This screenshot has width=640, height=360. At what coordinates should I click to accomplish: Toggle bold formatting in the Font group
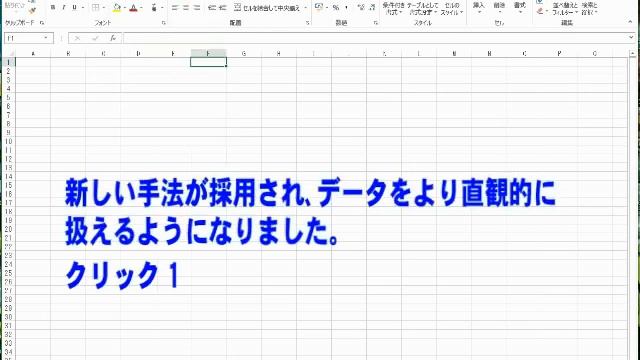point(53,7)
